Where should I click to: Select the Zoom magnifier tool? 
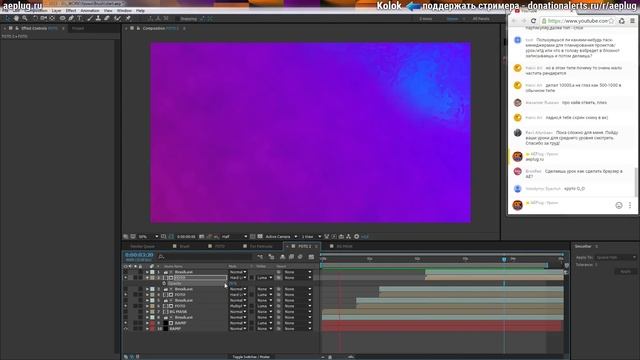point(25,18)
